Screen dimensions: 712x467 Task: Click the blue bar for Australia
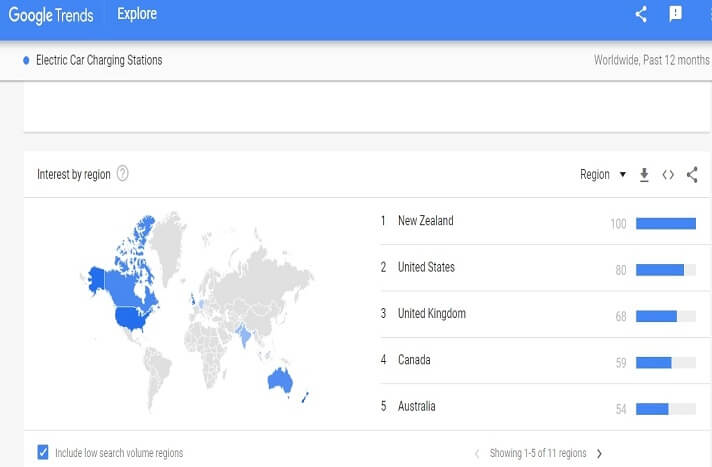click(652, 408)
